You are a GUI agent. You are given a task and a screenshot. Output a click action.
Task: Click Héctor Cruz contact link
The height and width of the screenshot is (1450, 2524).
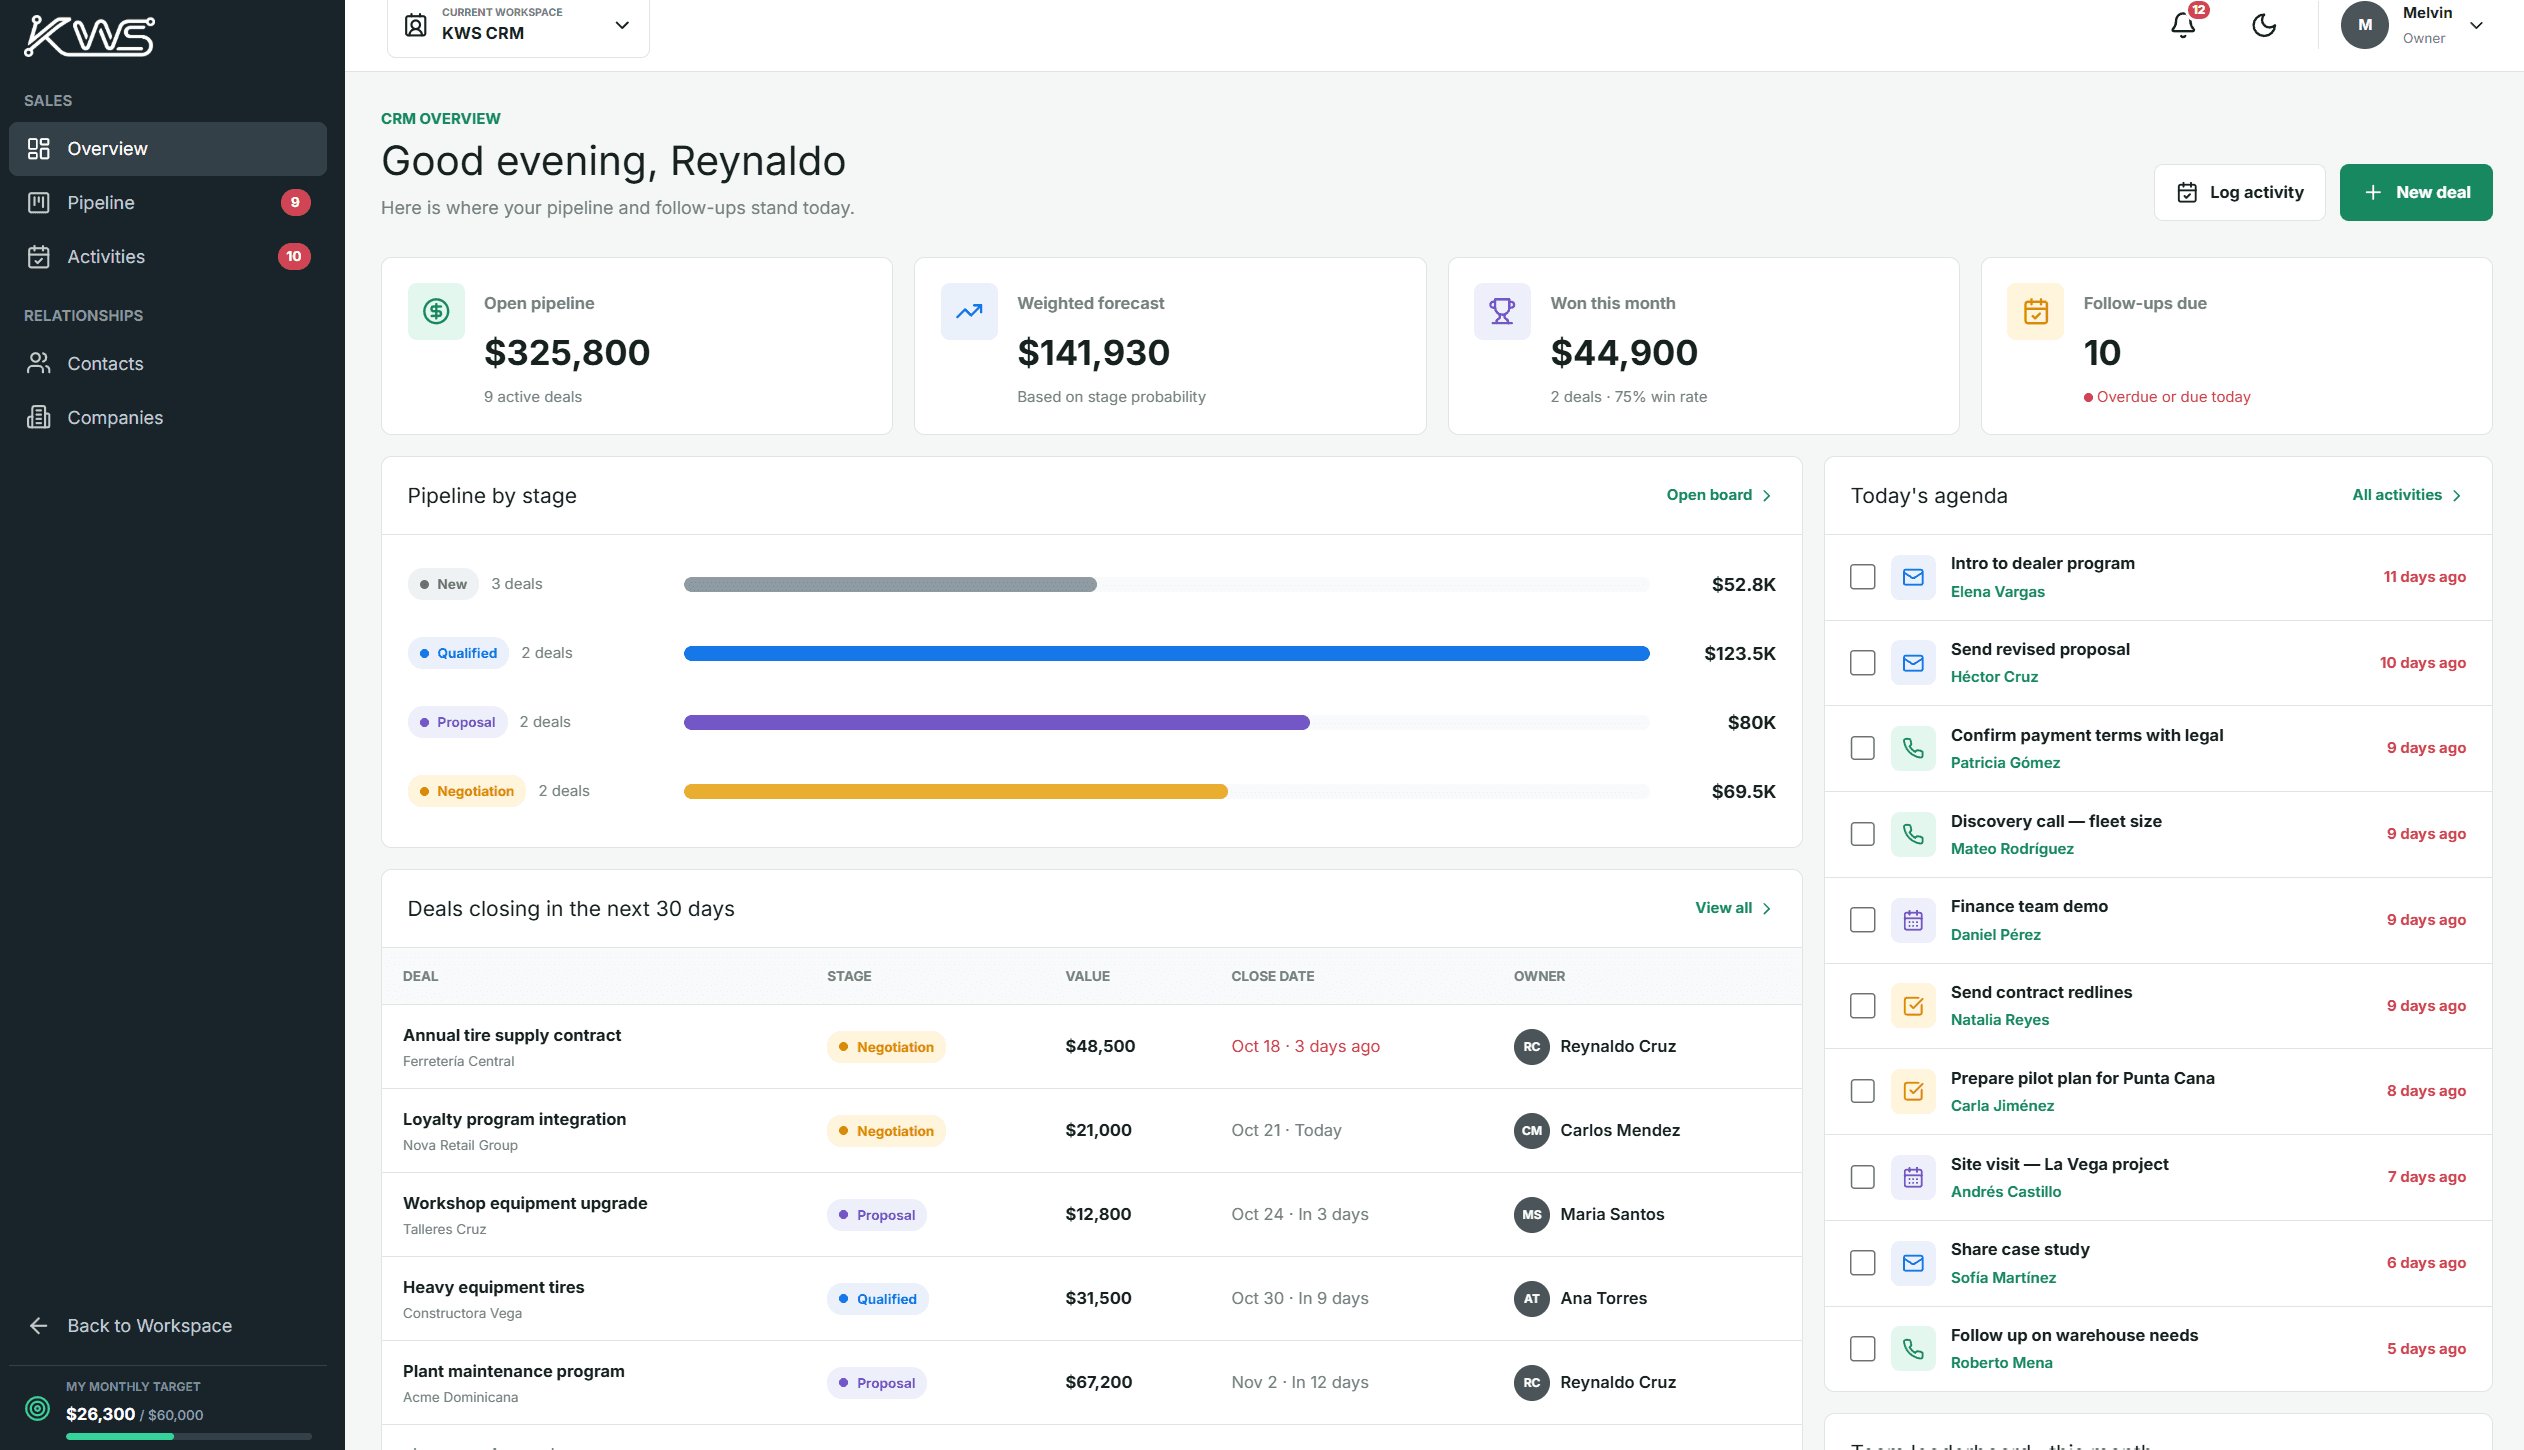click(x=1994, y=677)
